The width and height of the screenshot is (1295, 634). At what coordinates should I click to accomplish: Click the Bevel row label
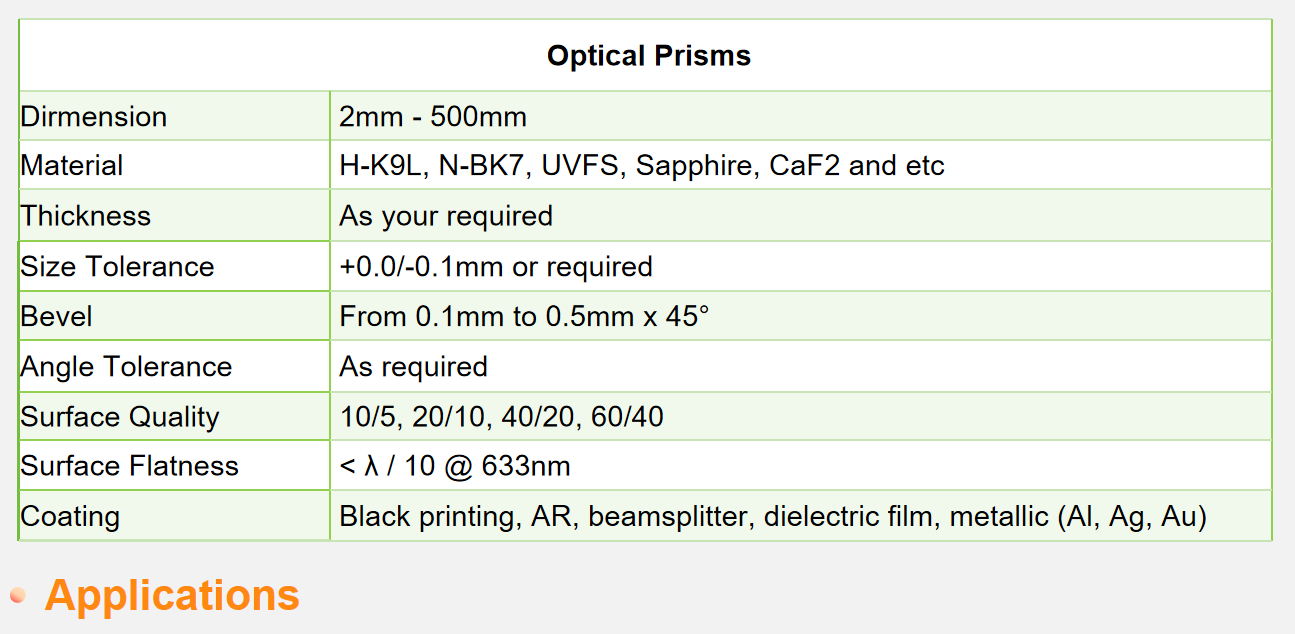(x=56, y=317)
